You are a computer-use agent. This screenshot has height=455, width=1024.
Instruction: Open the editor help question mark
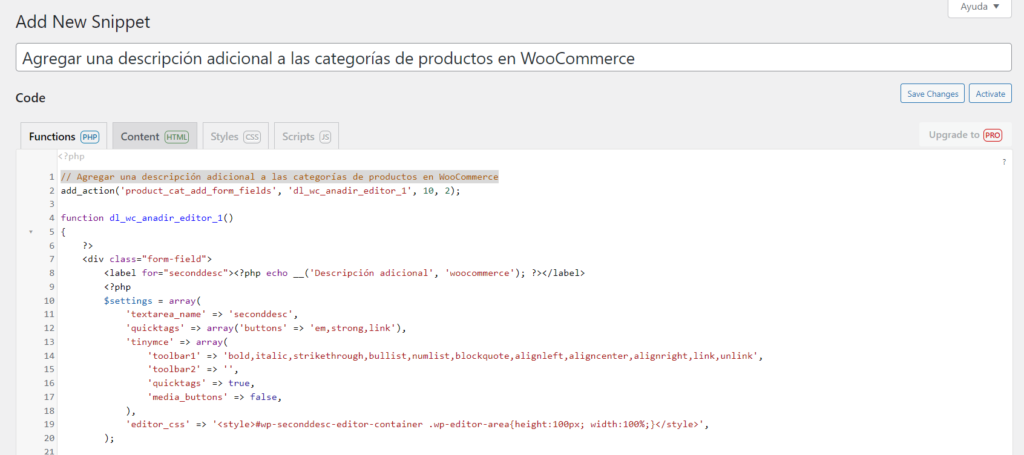pyautogui.click(x=1003, y=161)
